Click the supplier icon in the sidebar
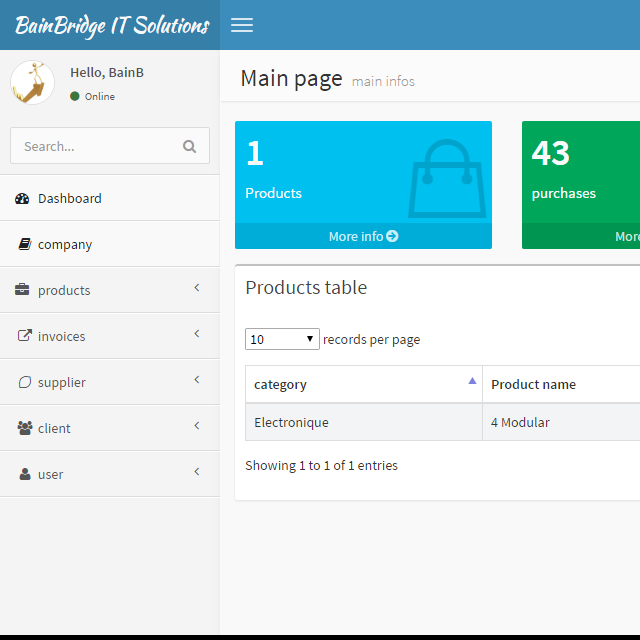 click(24, 382)
